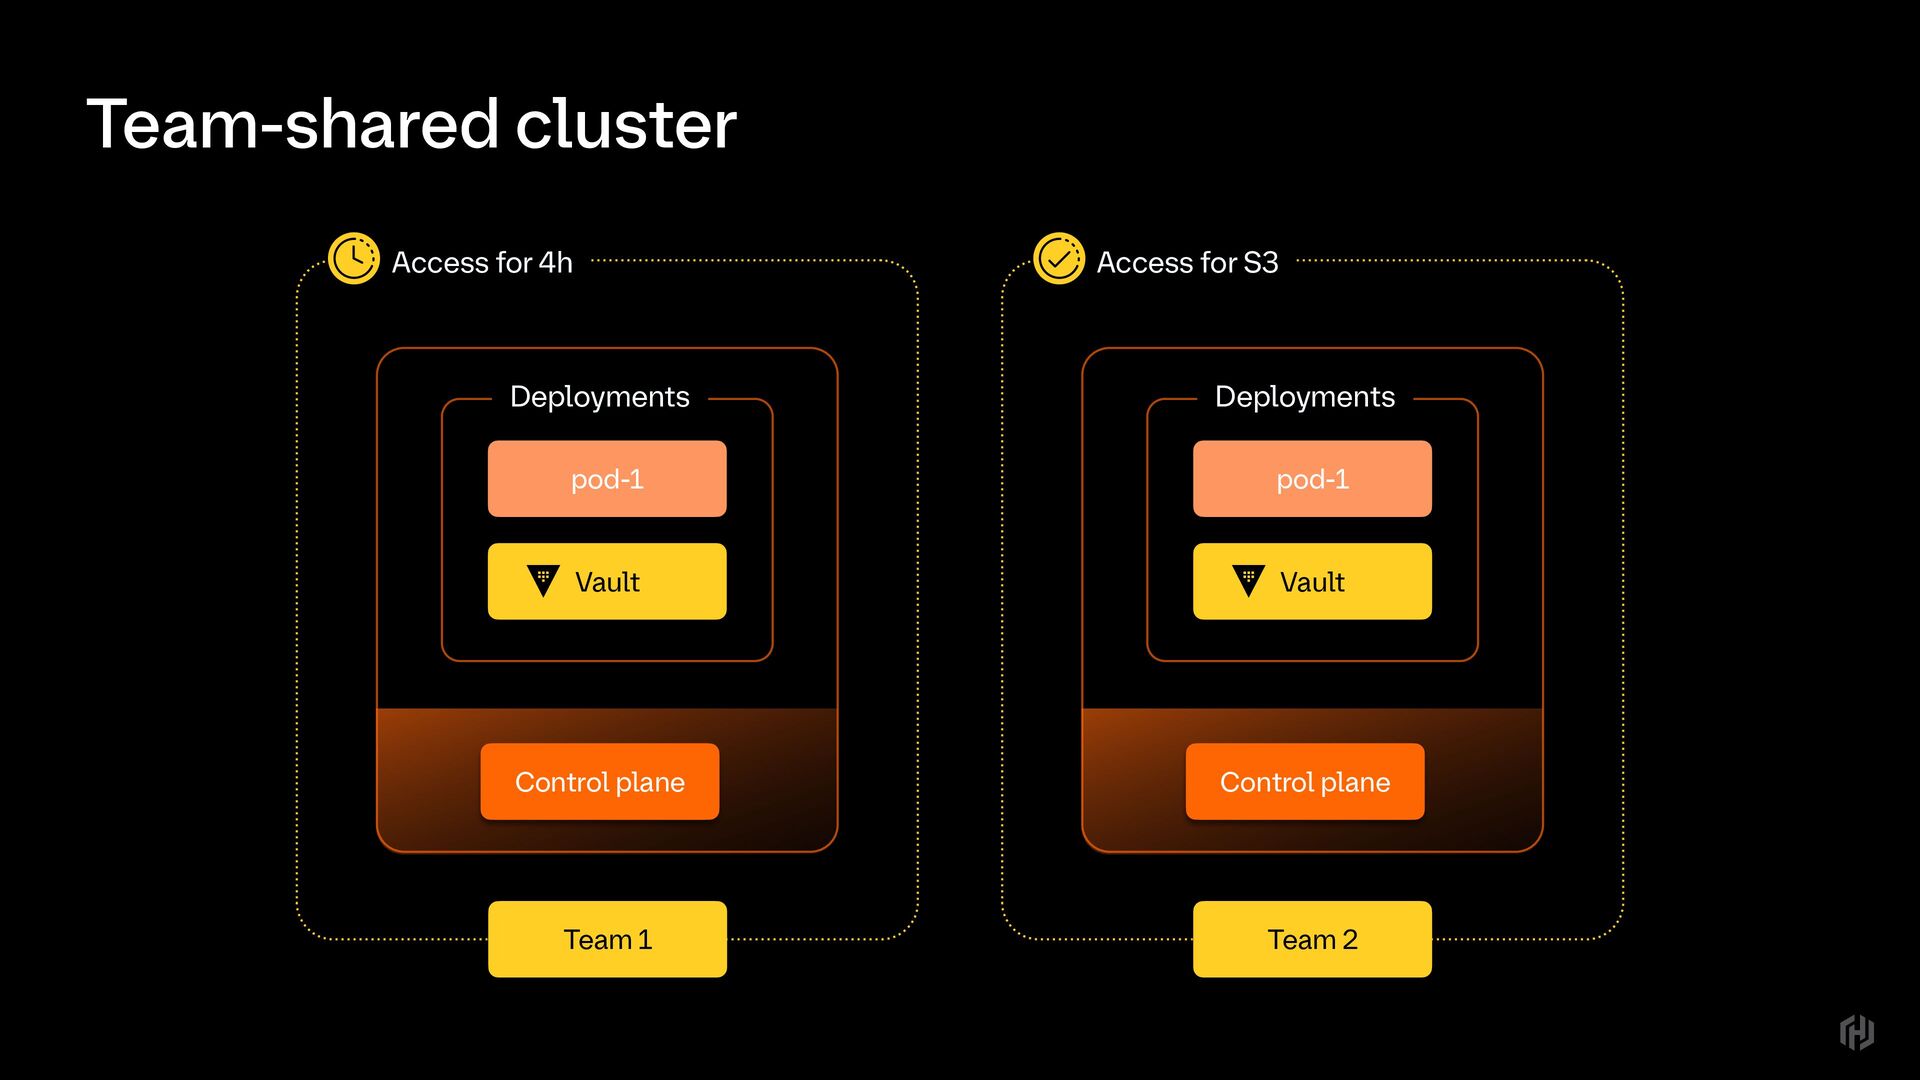The height and width of the screenshot is (1080, 1920).
Task: Click the clock icon beside Access for 4h
Action: (x=353, y=259)
